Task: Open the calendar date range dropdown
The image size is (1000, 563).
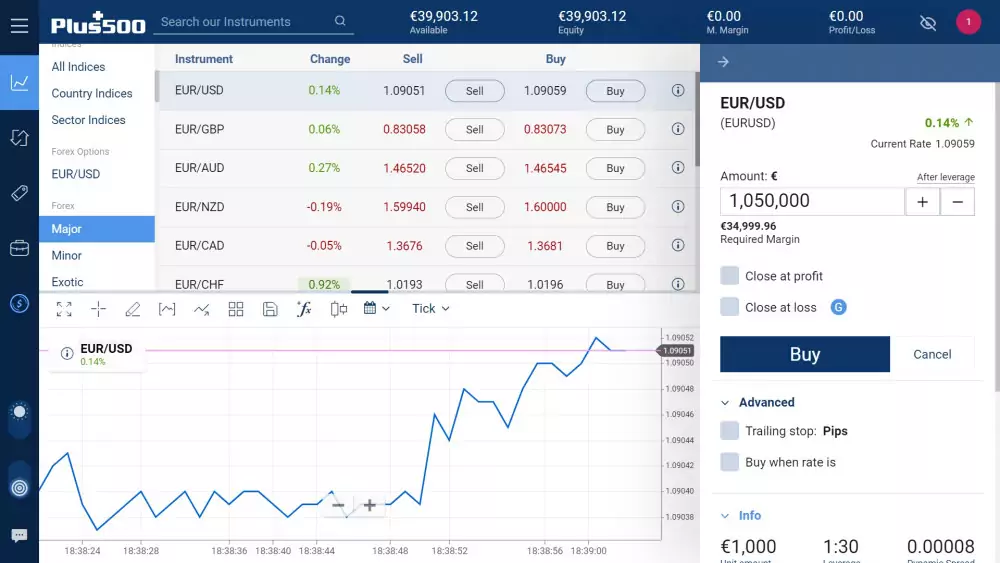Action: [x=376, y=309]
